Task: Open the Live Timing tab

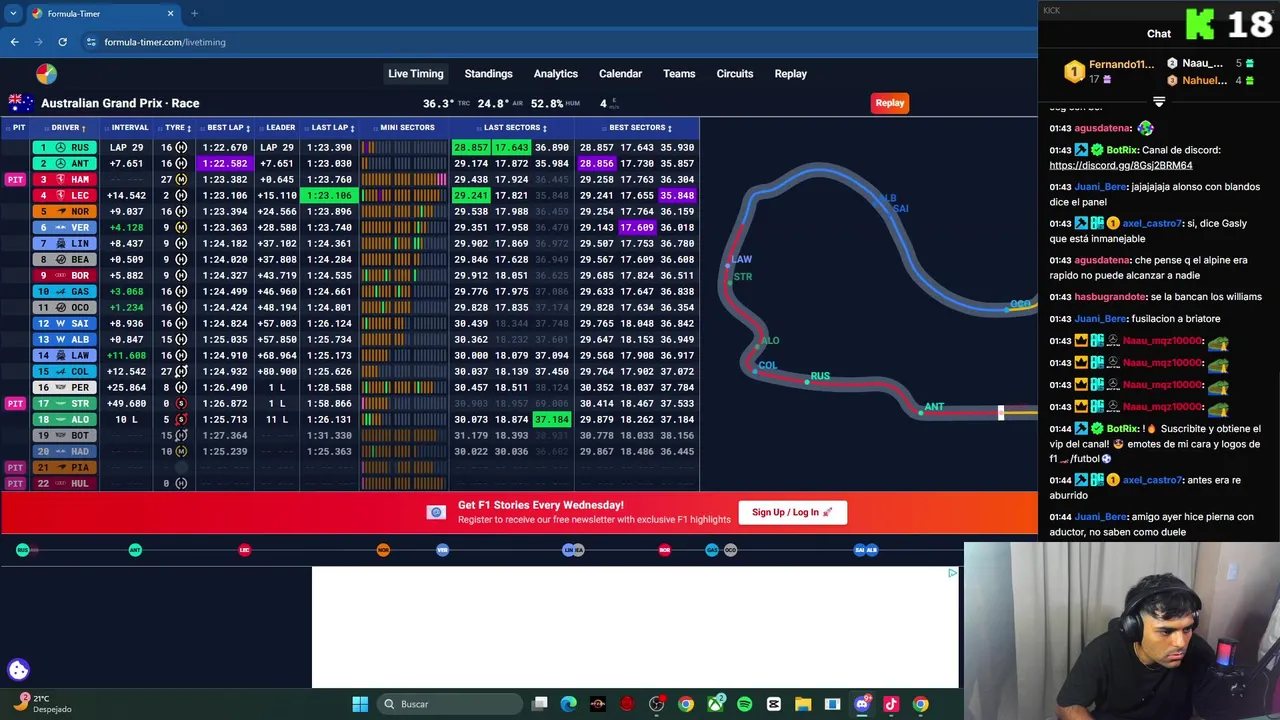Action: click(415, 74)
